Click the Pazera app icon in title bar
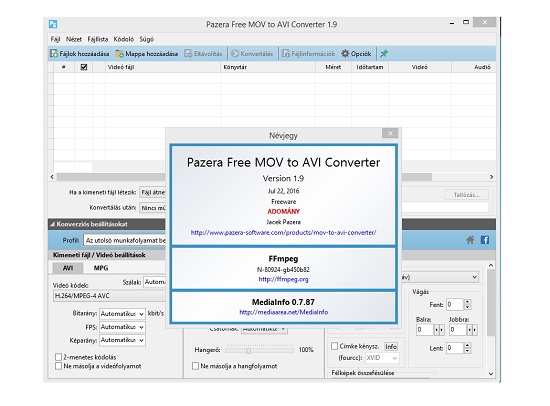Image resolution: width=550 pixels, height=406 pixels. pyautogui.click(x=53, y=24)
